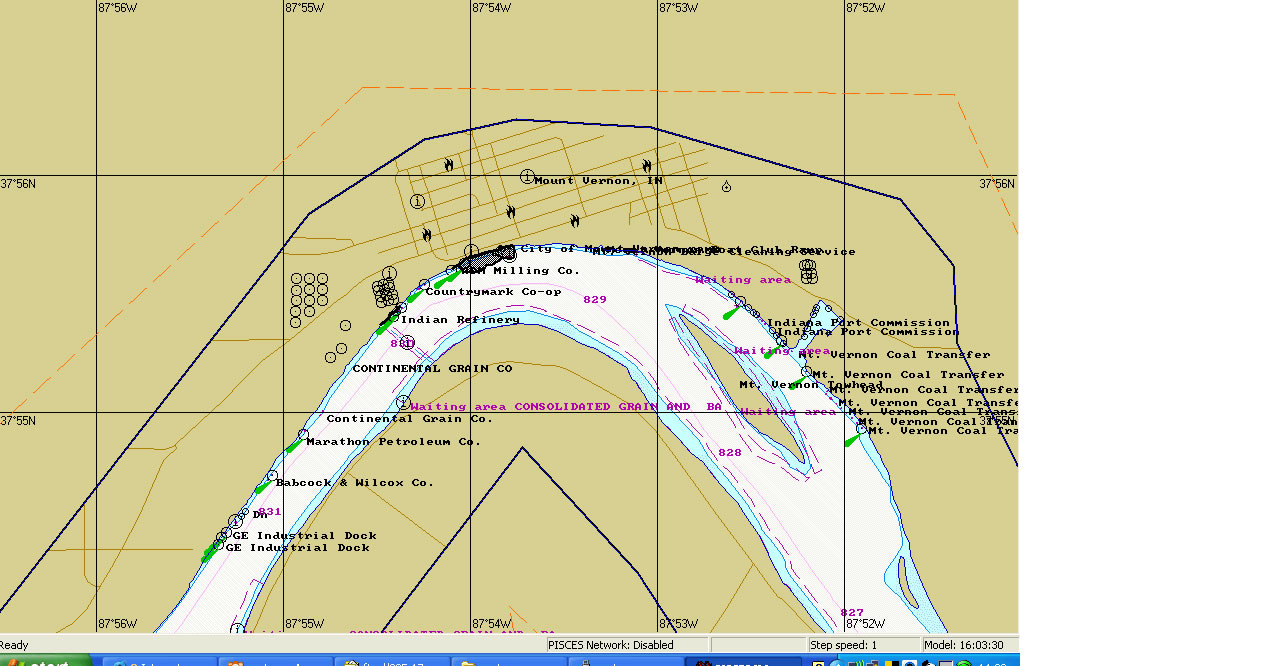1274x666 pixels.
Task: Click green buoy below upper Waiting area label
Action: point(732,313)
